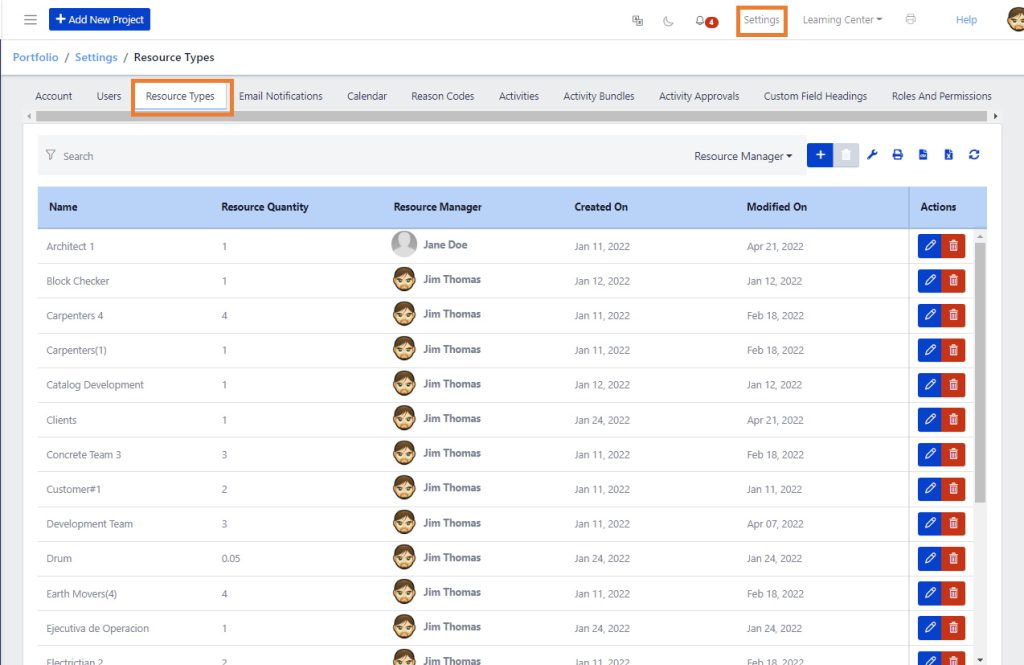Refresh the resource types list

tap(974, 155)
